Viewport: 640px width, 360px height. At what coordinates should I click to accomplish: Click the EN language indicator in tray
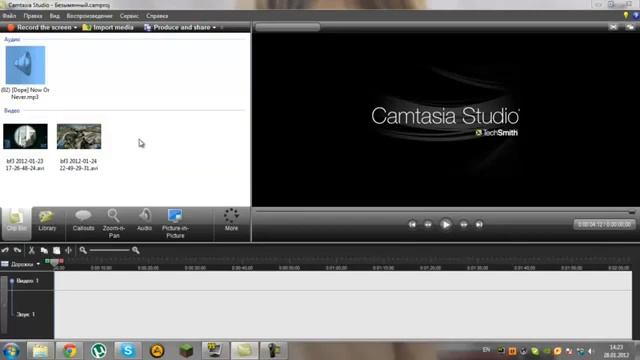tap(487, 350)
